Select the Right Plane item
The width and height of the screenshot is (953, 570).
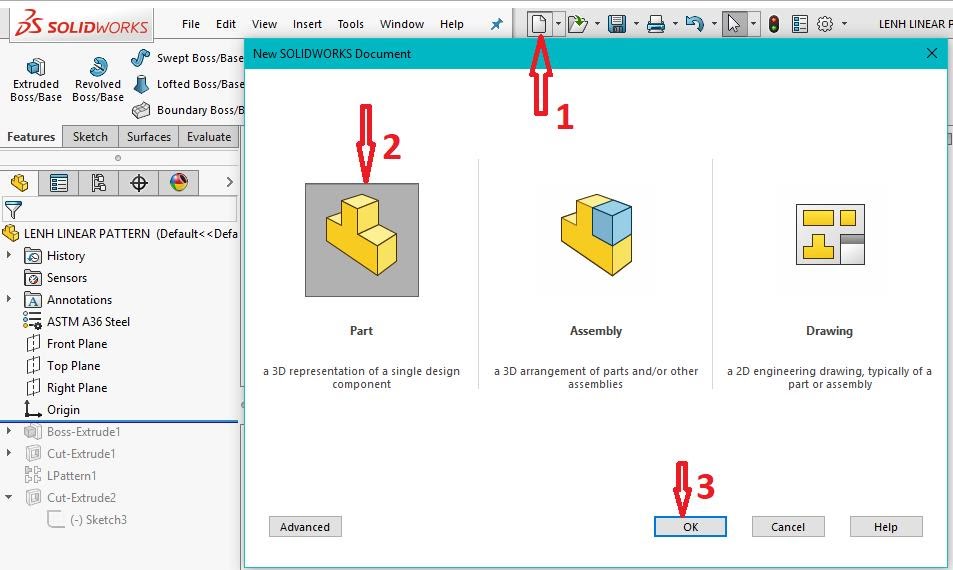(x=67, y=388)
